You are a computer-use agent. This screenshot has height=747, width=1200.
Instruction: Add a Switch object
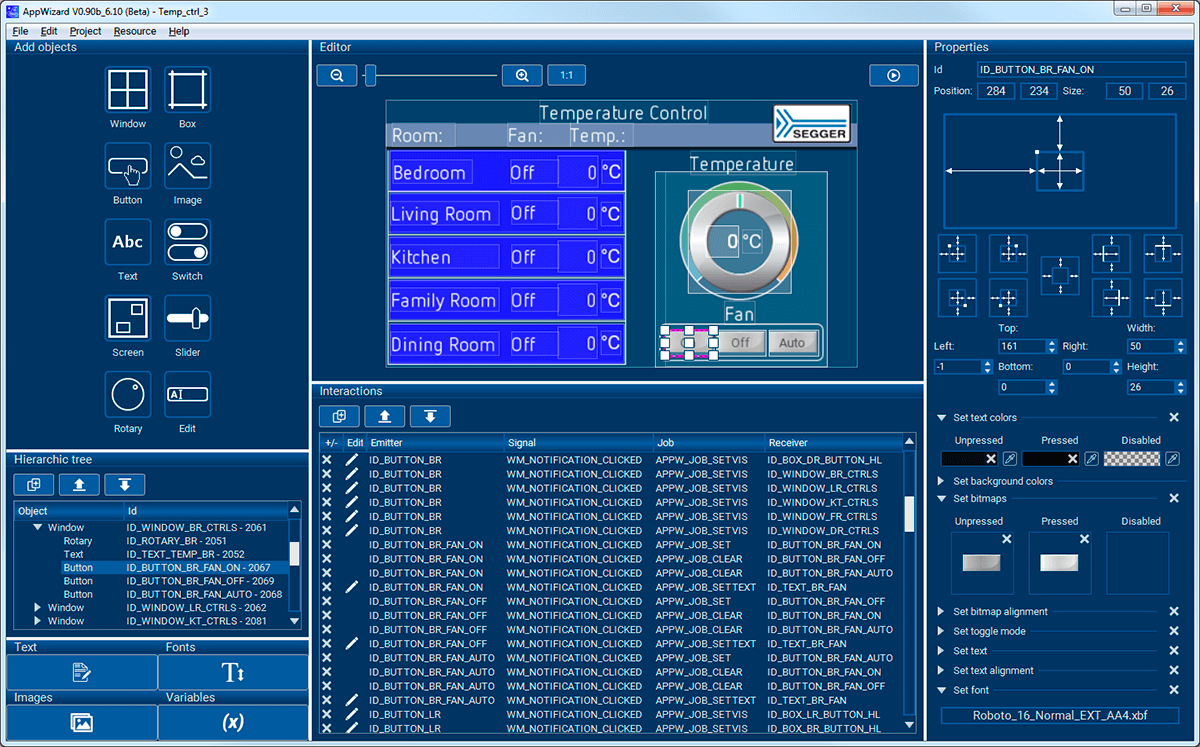click(x=187, y=243)
